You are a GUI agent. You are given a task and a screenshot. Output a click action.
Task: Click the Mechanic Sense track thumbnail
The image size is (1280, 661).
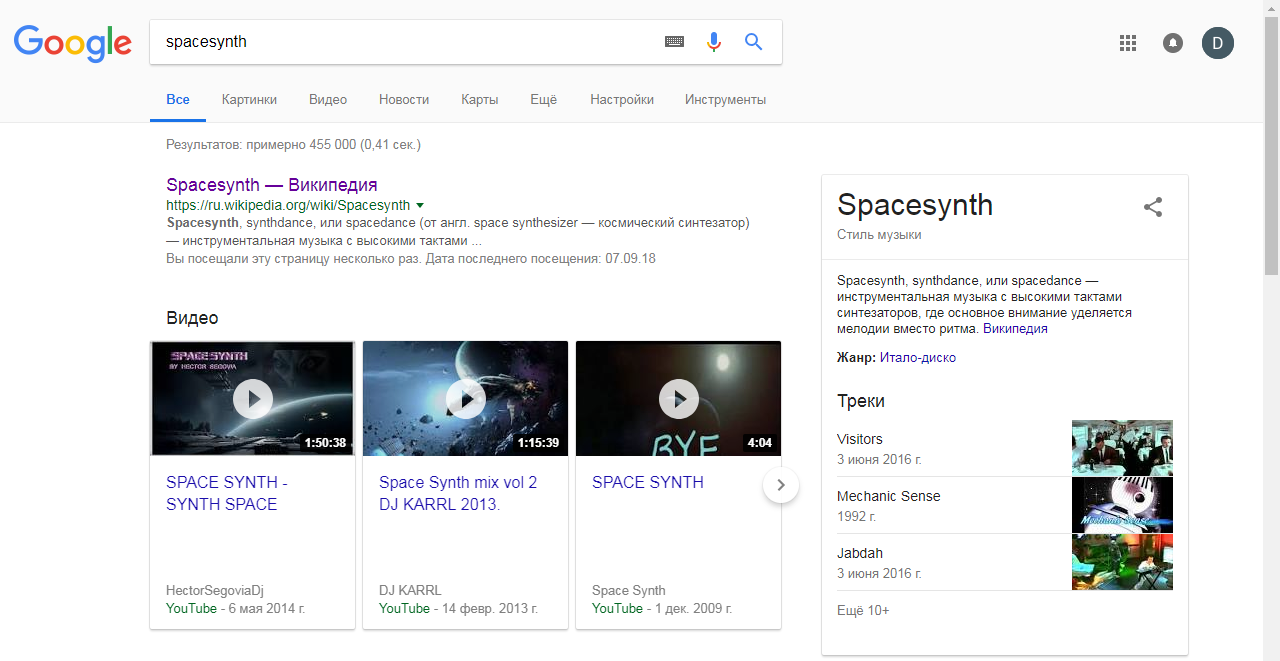pos(1122,504)
